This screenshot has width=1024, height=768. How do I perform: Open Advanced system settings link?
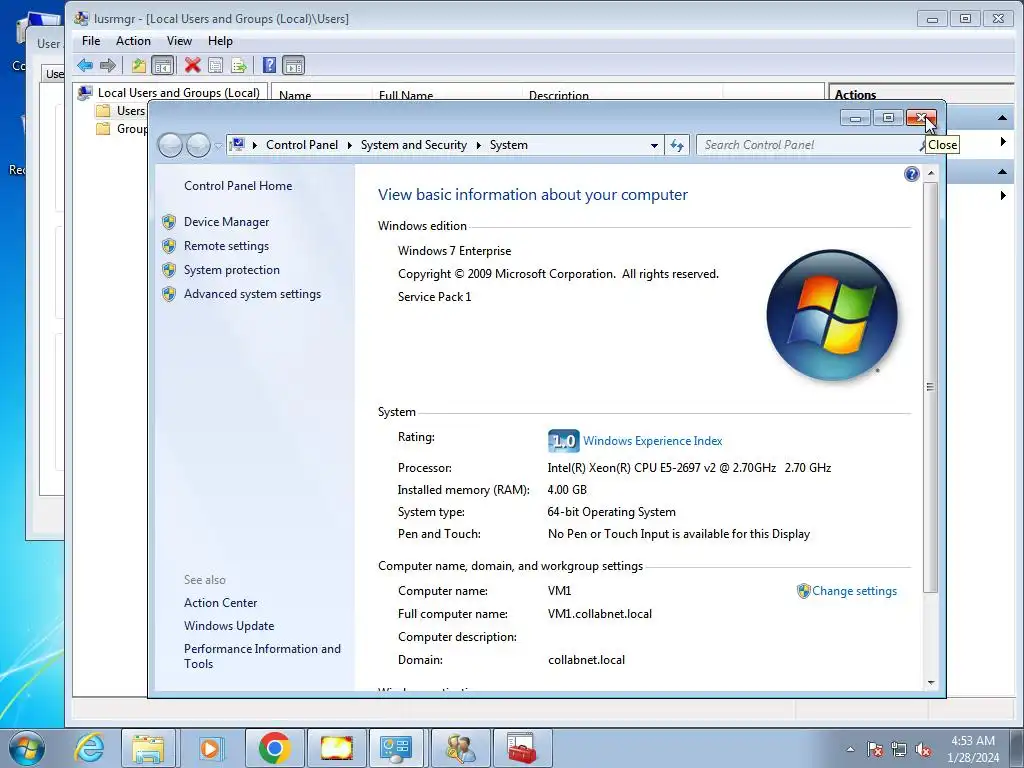point(252,295)
